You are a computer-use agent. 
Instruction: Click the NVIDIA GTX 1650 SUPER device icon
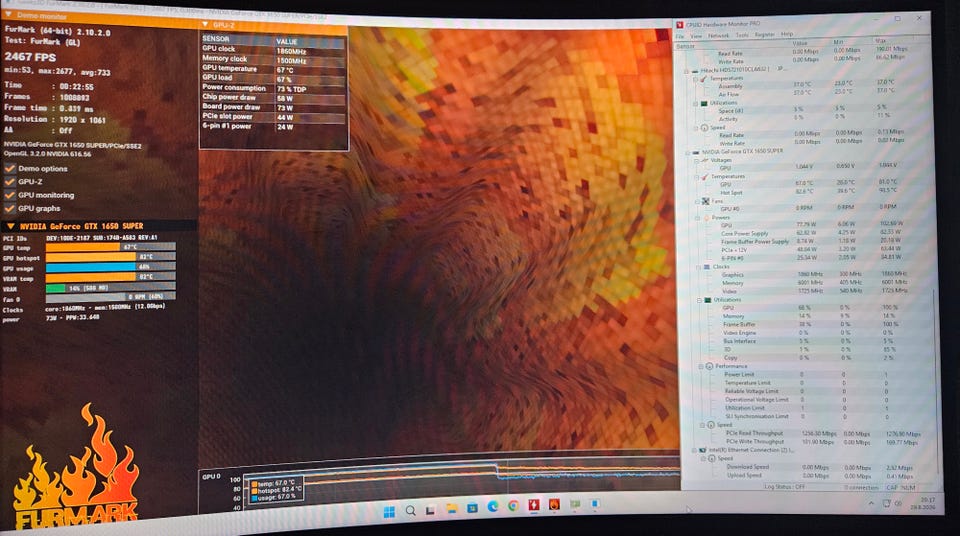tap(696, 152)
